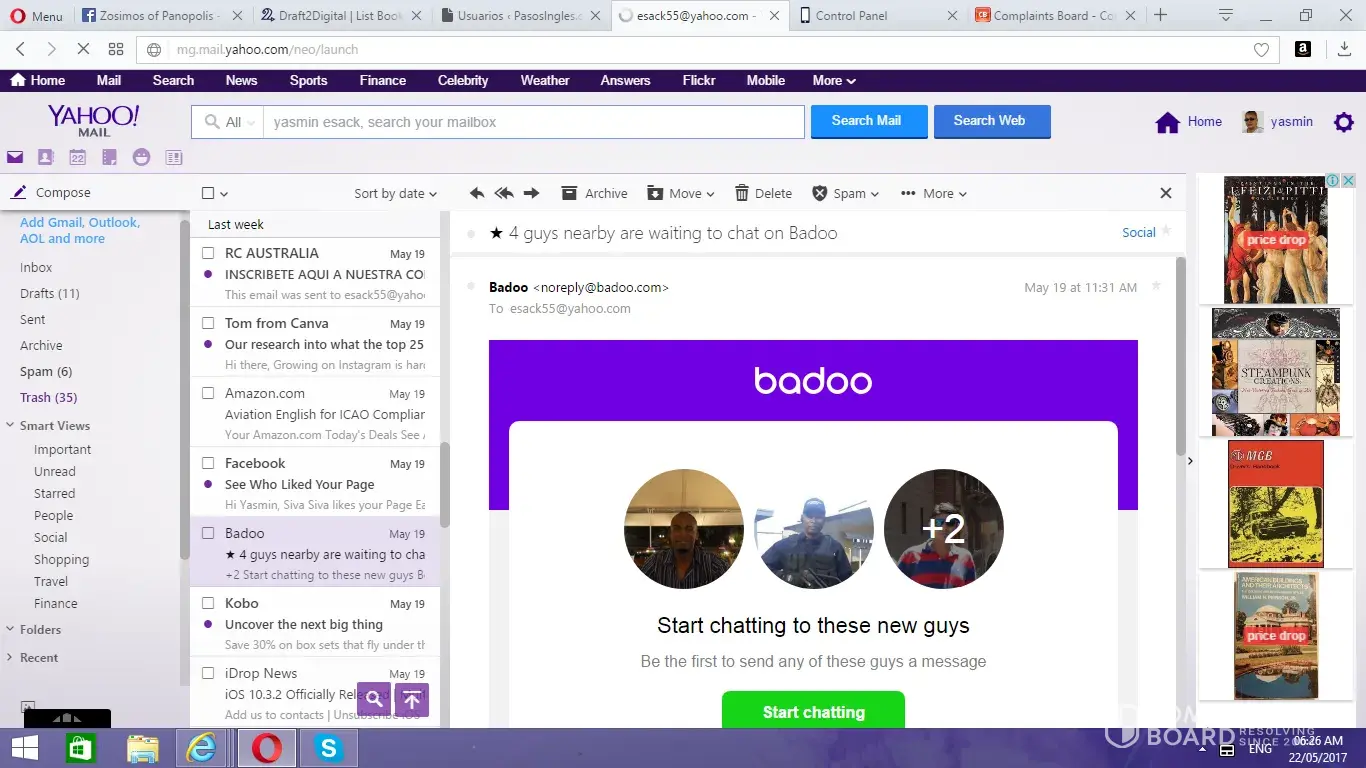
Task: Click the Search Web button
Action: [x=992, y=121]
